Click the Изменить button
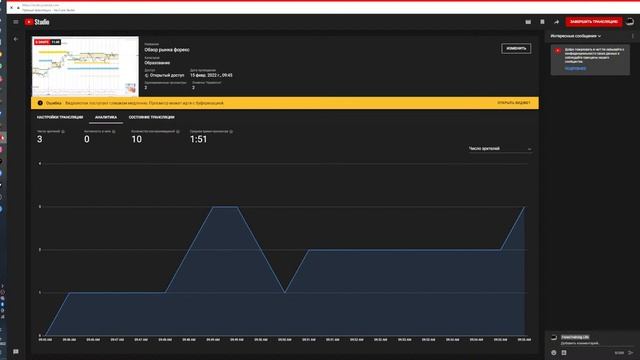640x360 pixels. tap(516, 49)
